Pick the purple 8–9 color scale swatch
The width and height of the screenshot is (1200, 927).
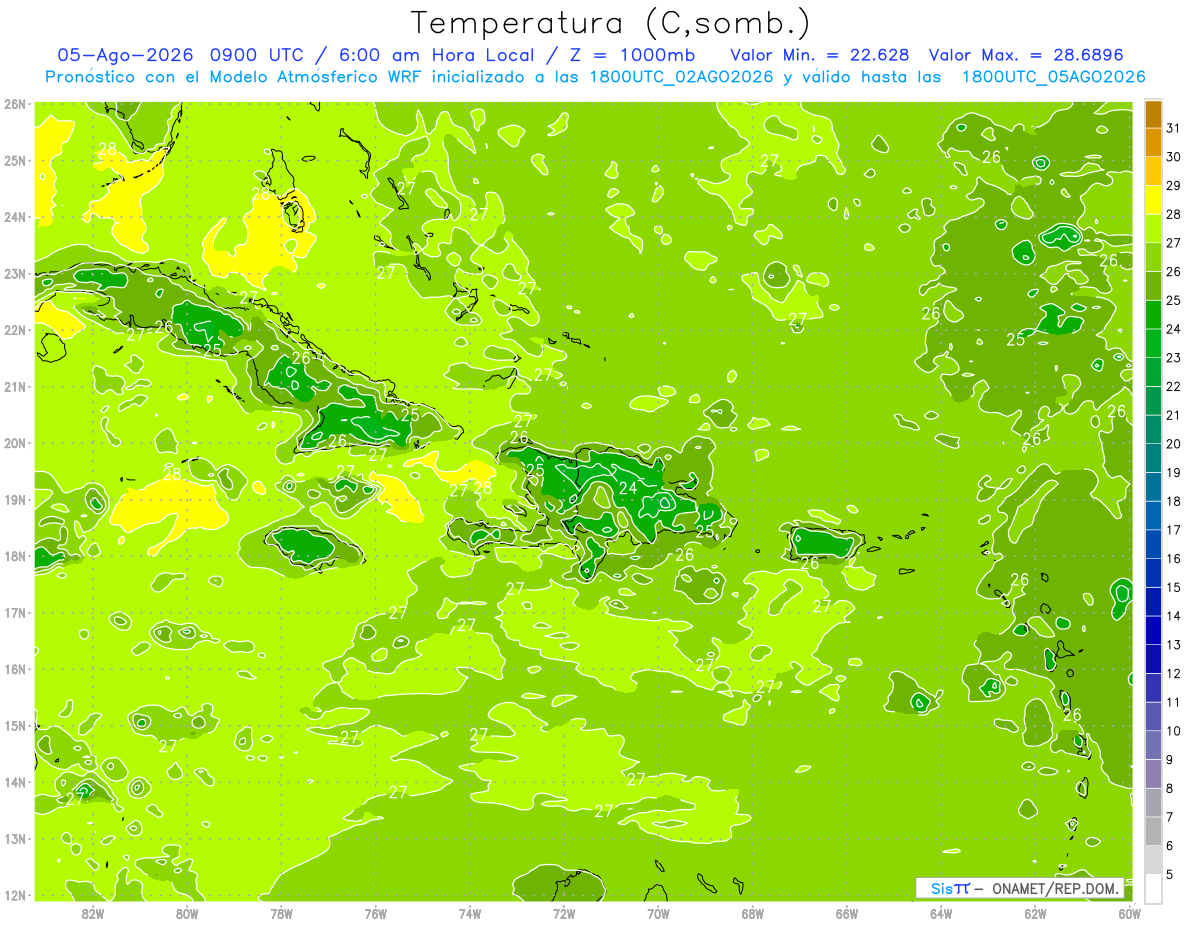1153,774
